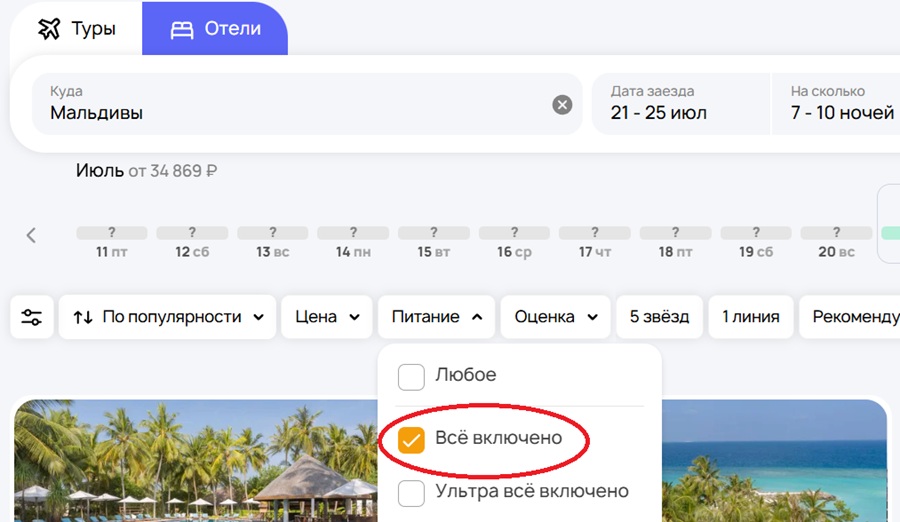
Task: Go to previous dates with left arrow
Action: coord(32,235)
